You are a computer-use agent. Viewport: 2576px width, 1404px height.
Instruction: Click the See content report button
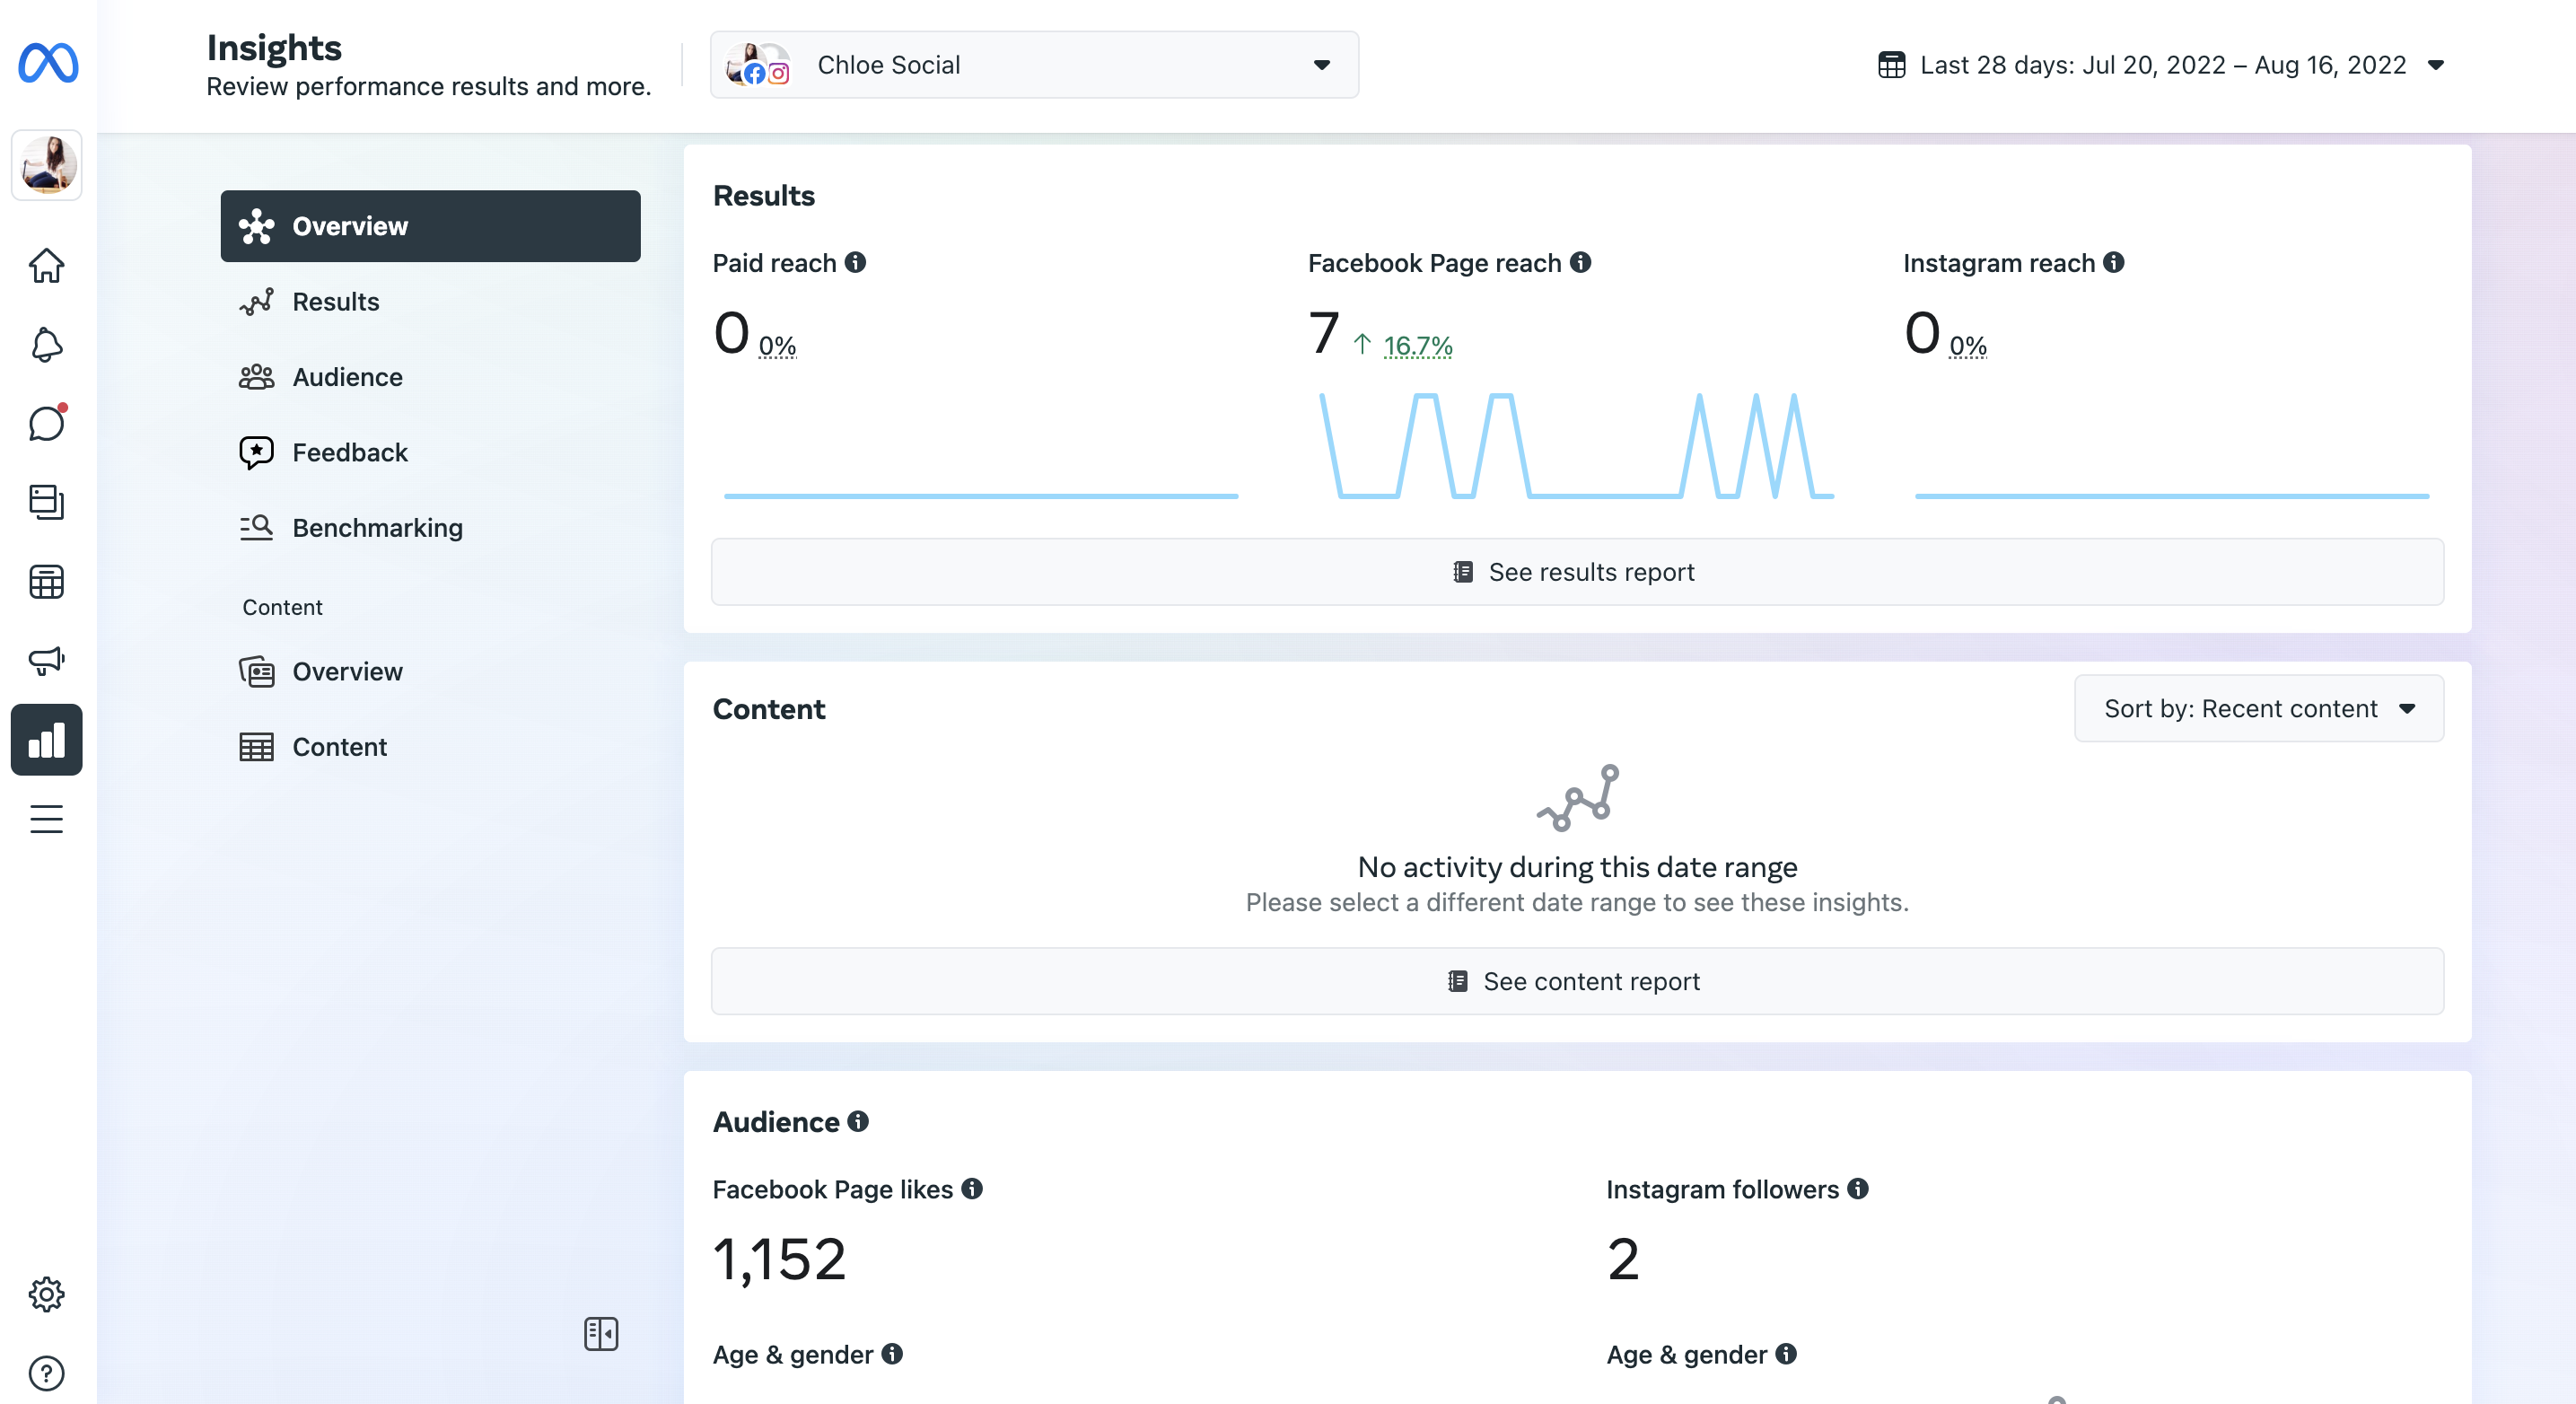pyautogui.click(x=1576, y=981)
